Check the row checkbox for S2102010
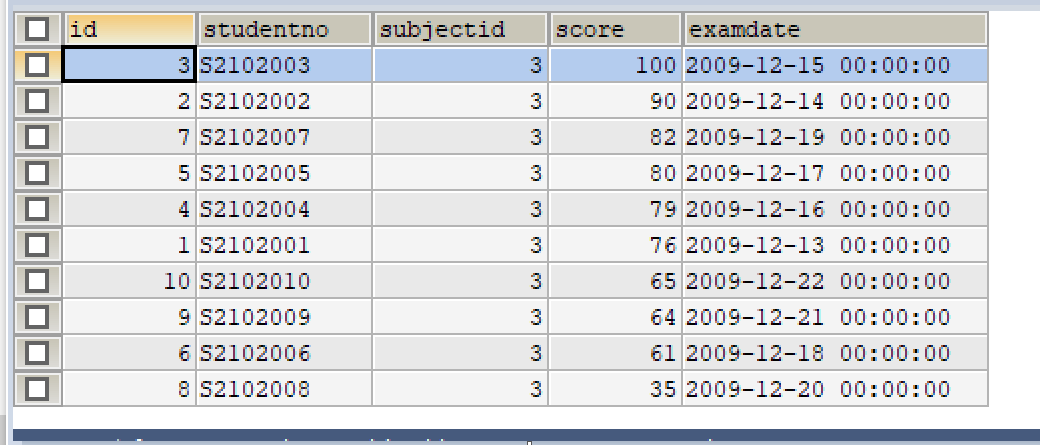 [37, 281]
